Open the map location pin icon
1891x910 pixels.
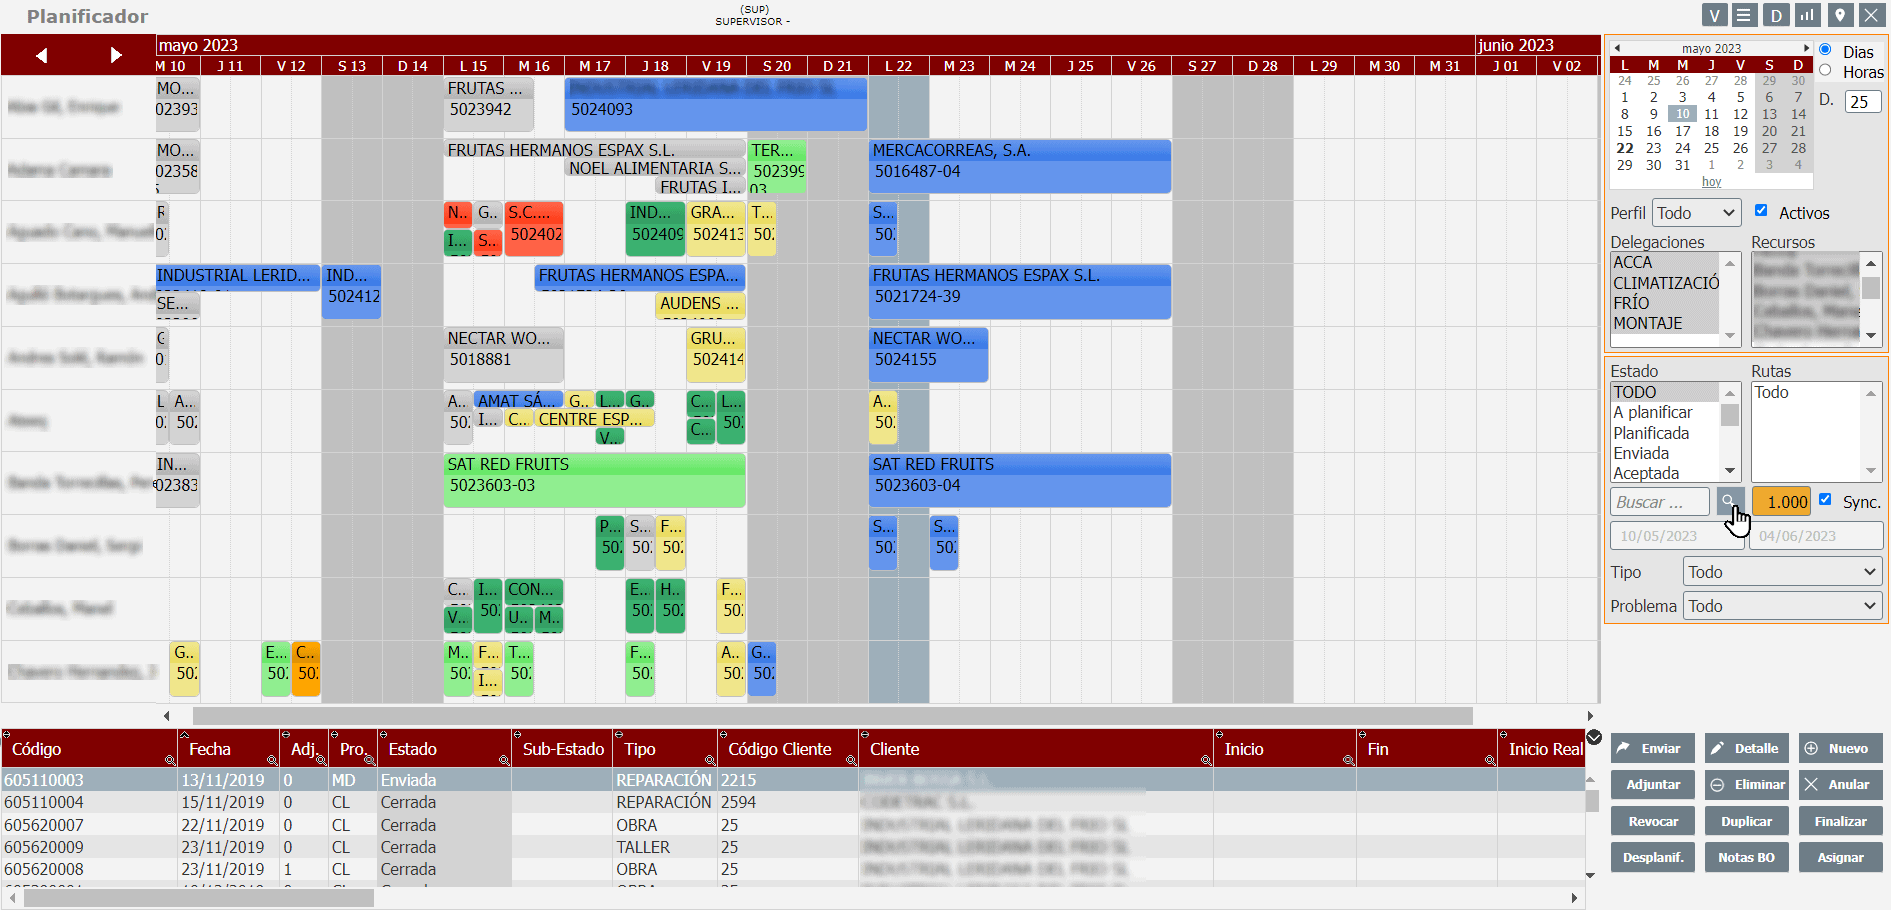point(1839,15)
